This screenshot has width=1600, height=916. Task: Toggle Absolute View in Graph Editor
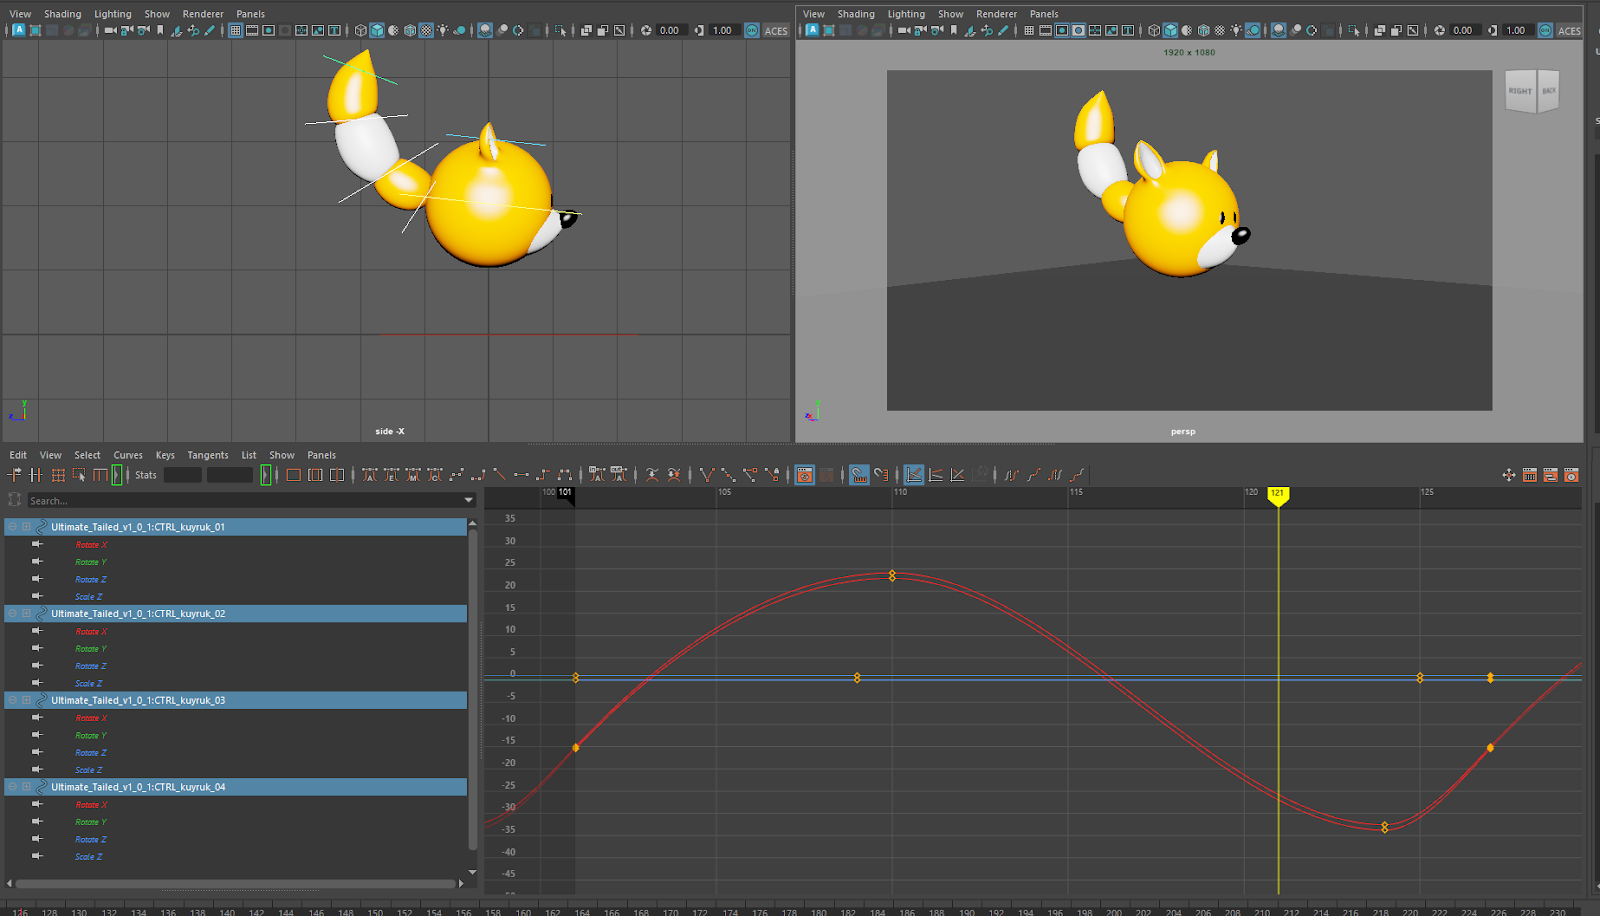[x=914, y=475]
